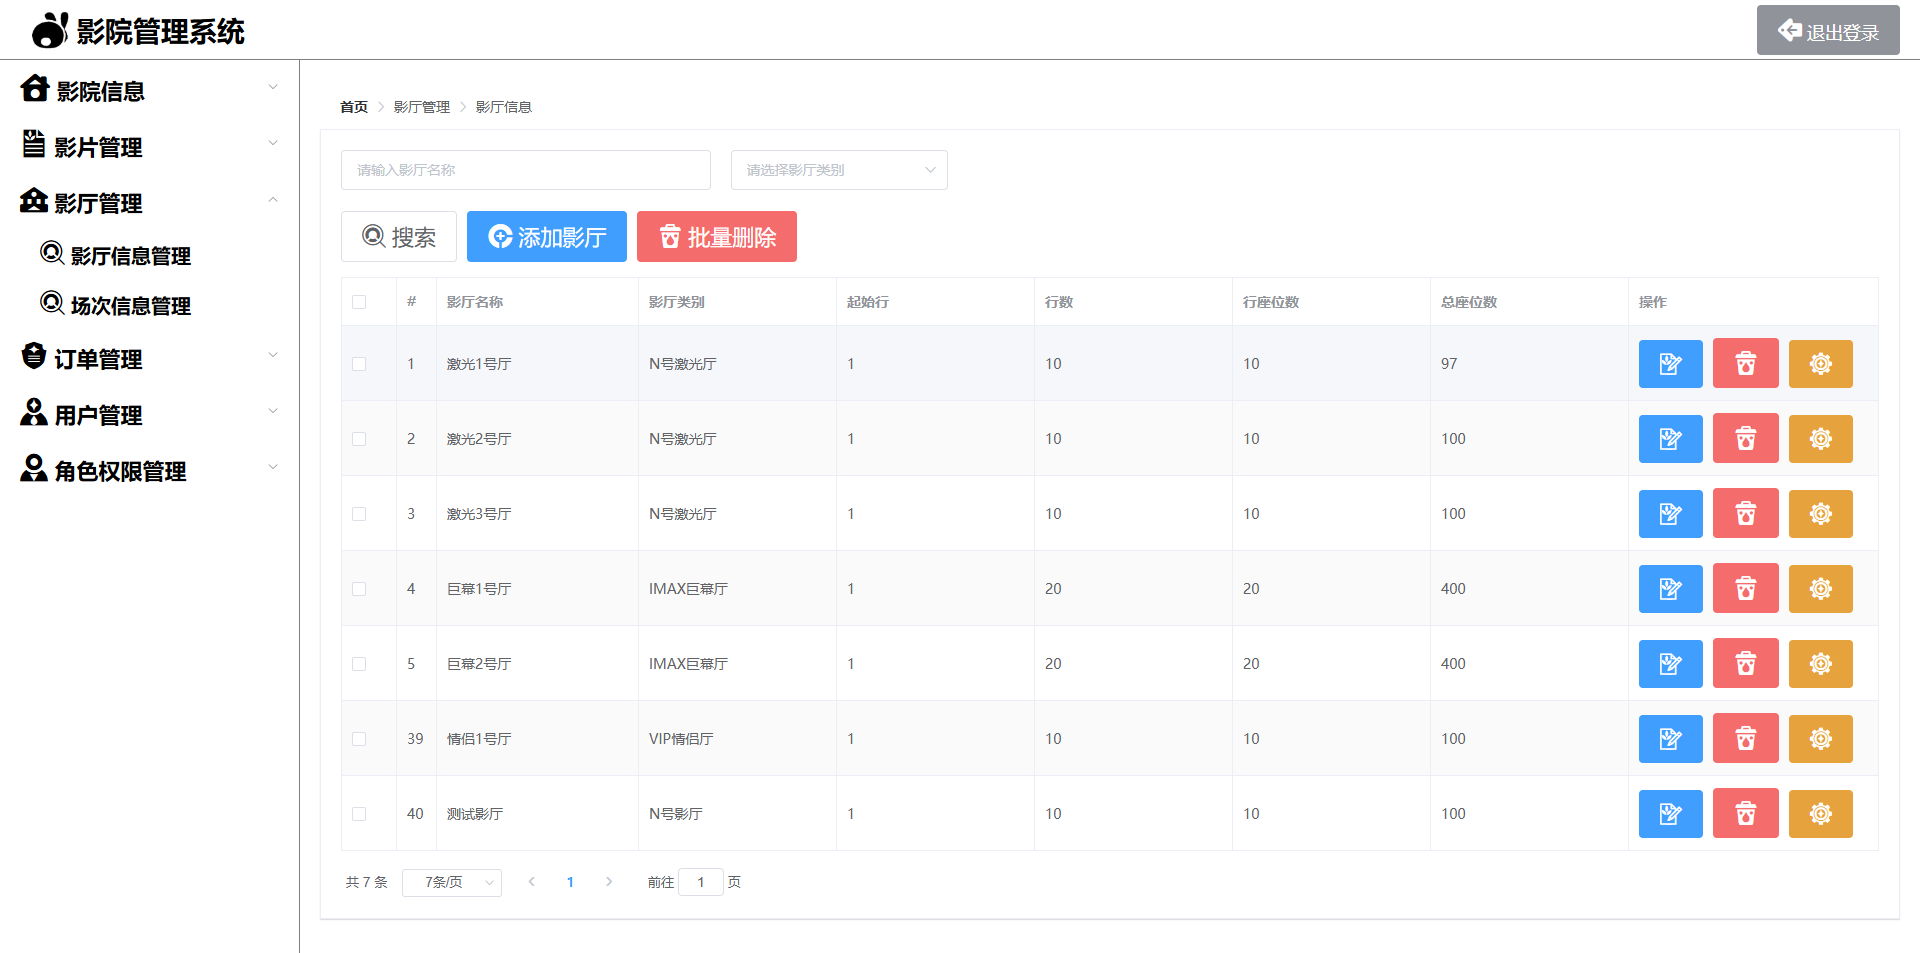Image resolution: width=1920 pixels, height=953 pixels.
Task: Click the delete icon for 巨幕1号厅
Action: pyautogui.click(x=1745, y=588)
